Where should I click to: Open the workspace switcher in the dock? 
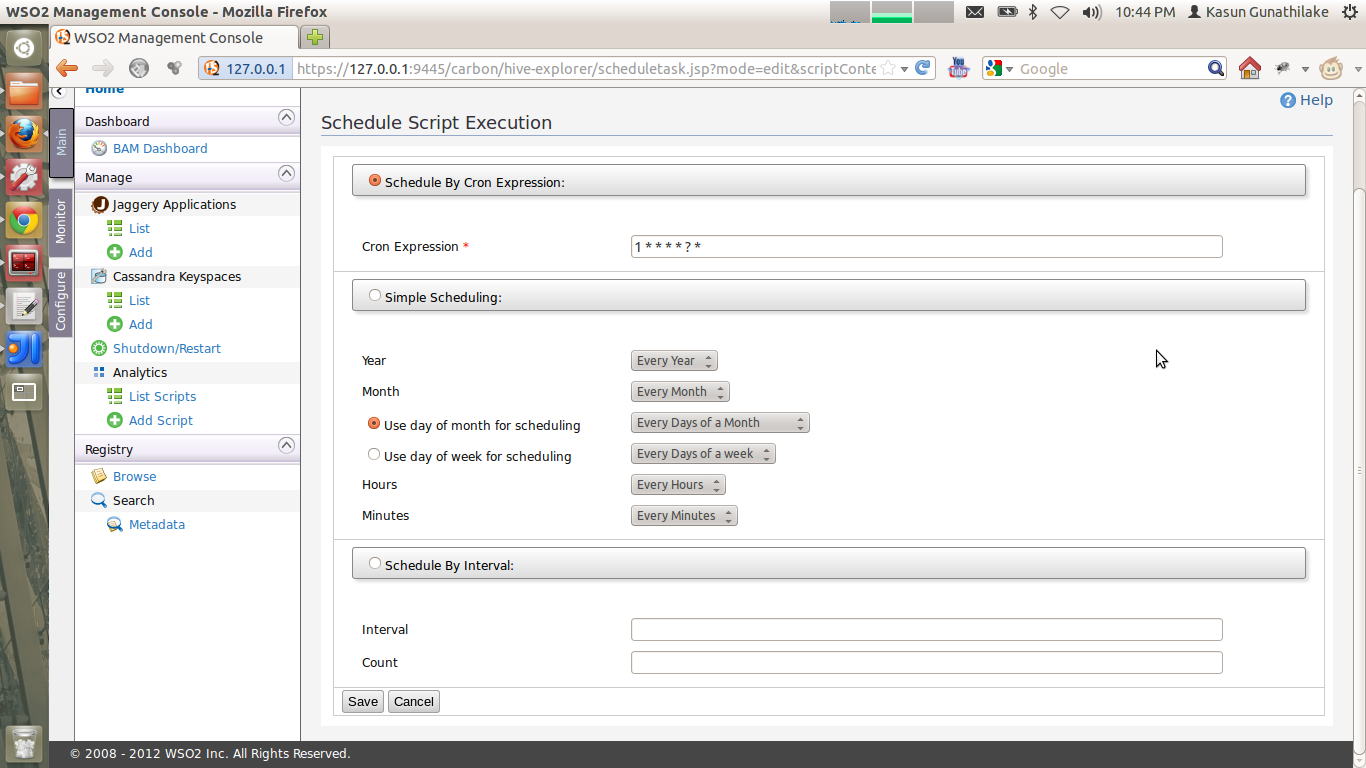(24, 392)
